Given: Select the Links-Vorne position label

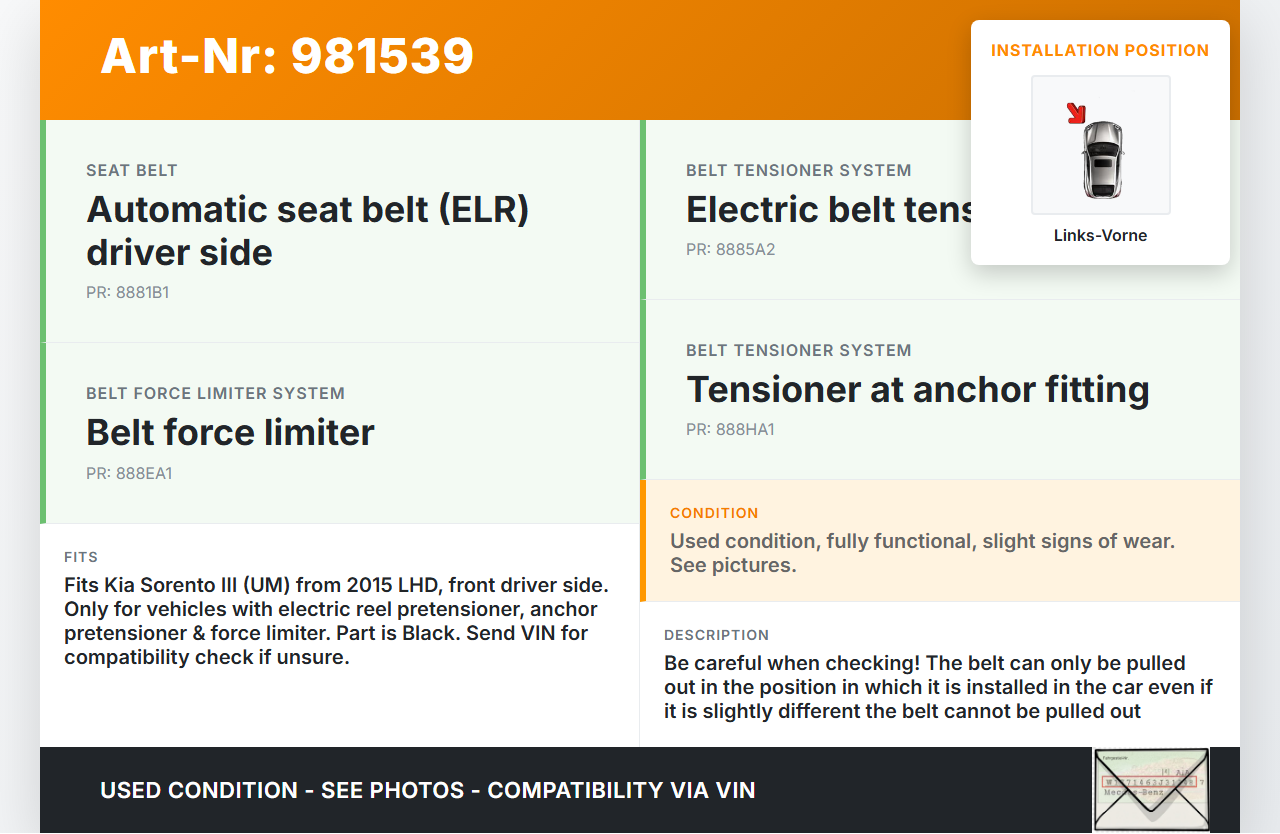Looking at the screenshot, I should (1100, 236).
